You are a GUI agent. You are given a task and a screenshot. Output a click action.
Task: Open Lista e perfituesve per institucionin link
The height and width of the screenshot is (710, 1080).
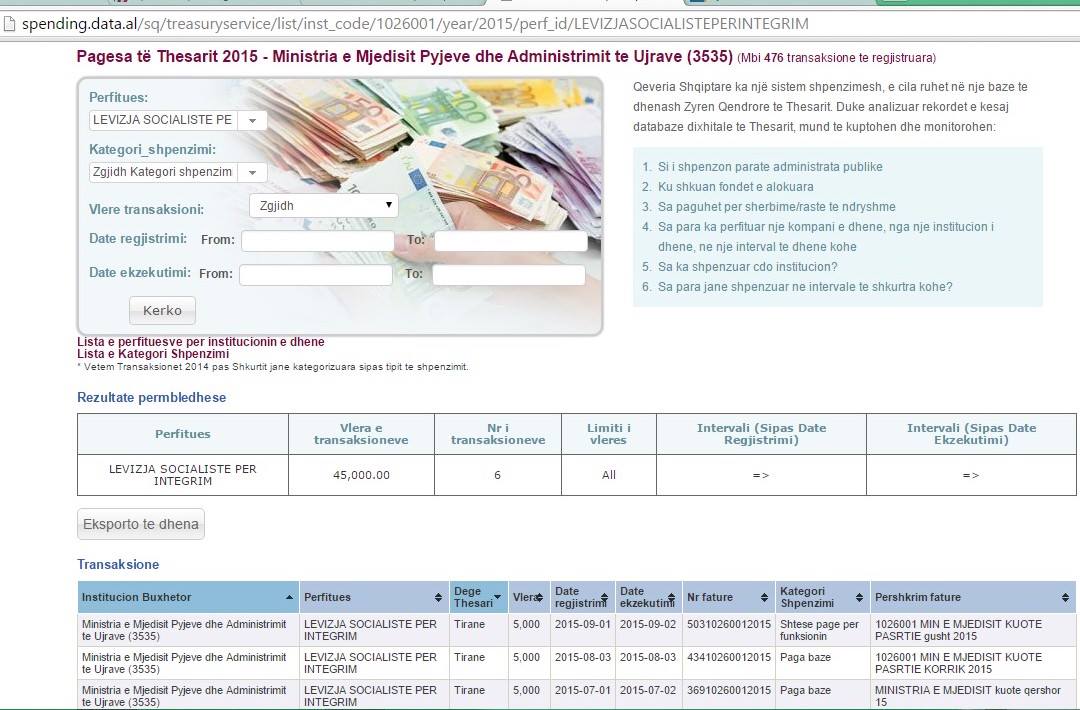[200, 342]
